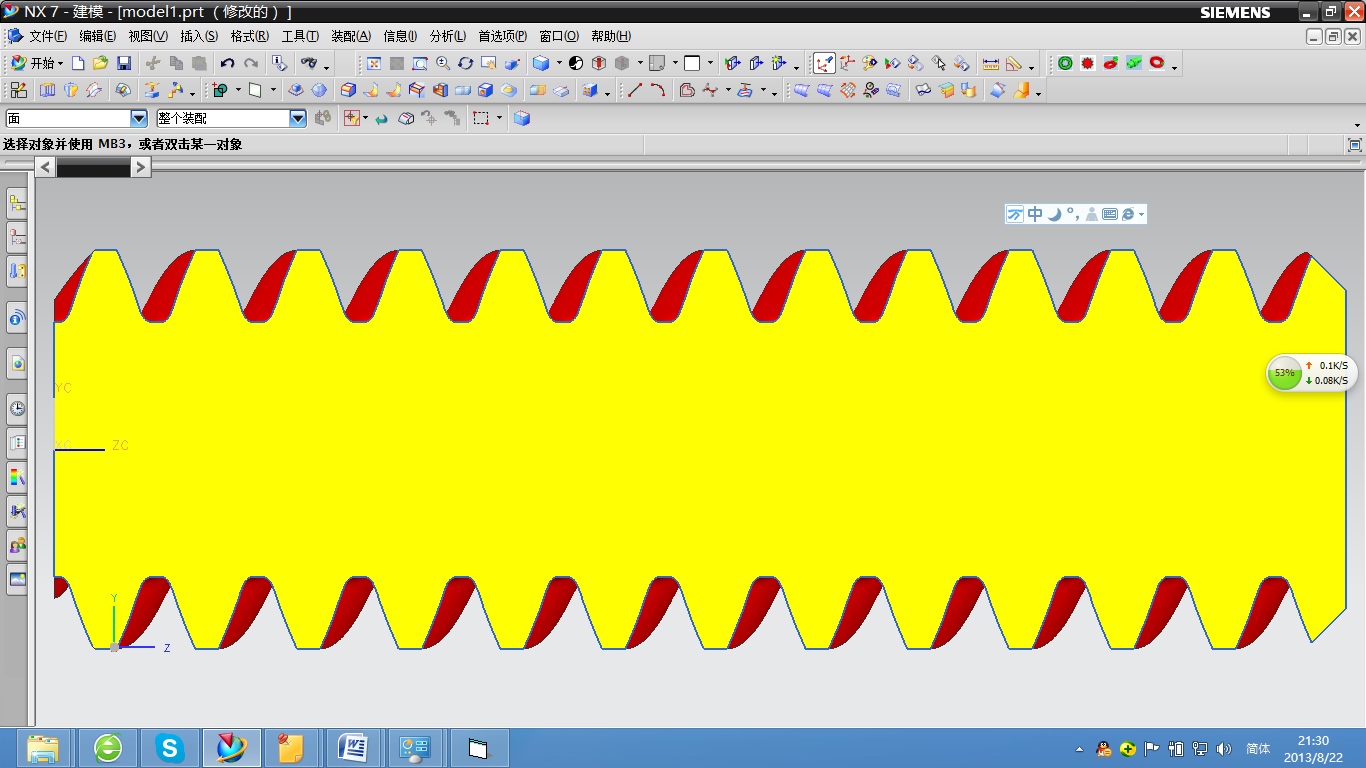The height and width of the screenshot is (768, 1366).
Task: Open the 视图(V) menu
Action: point(148,36)
